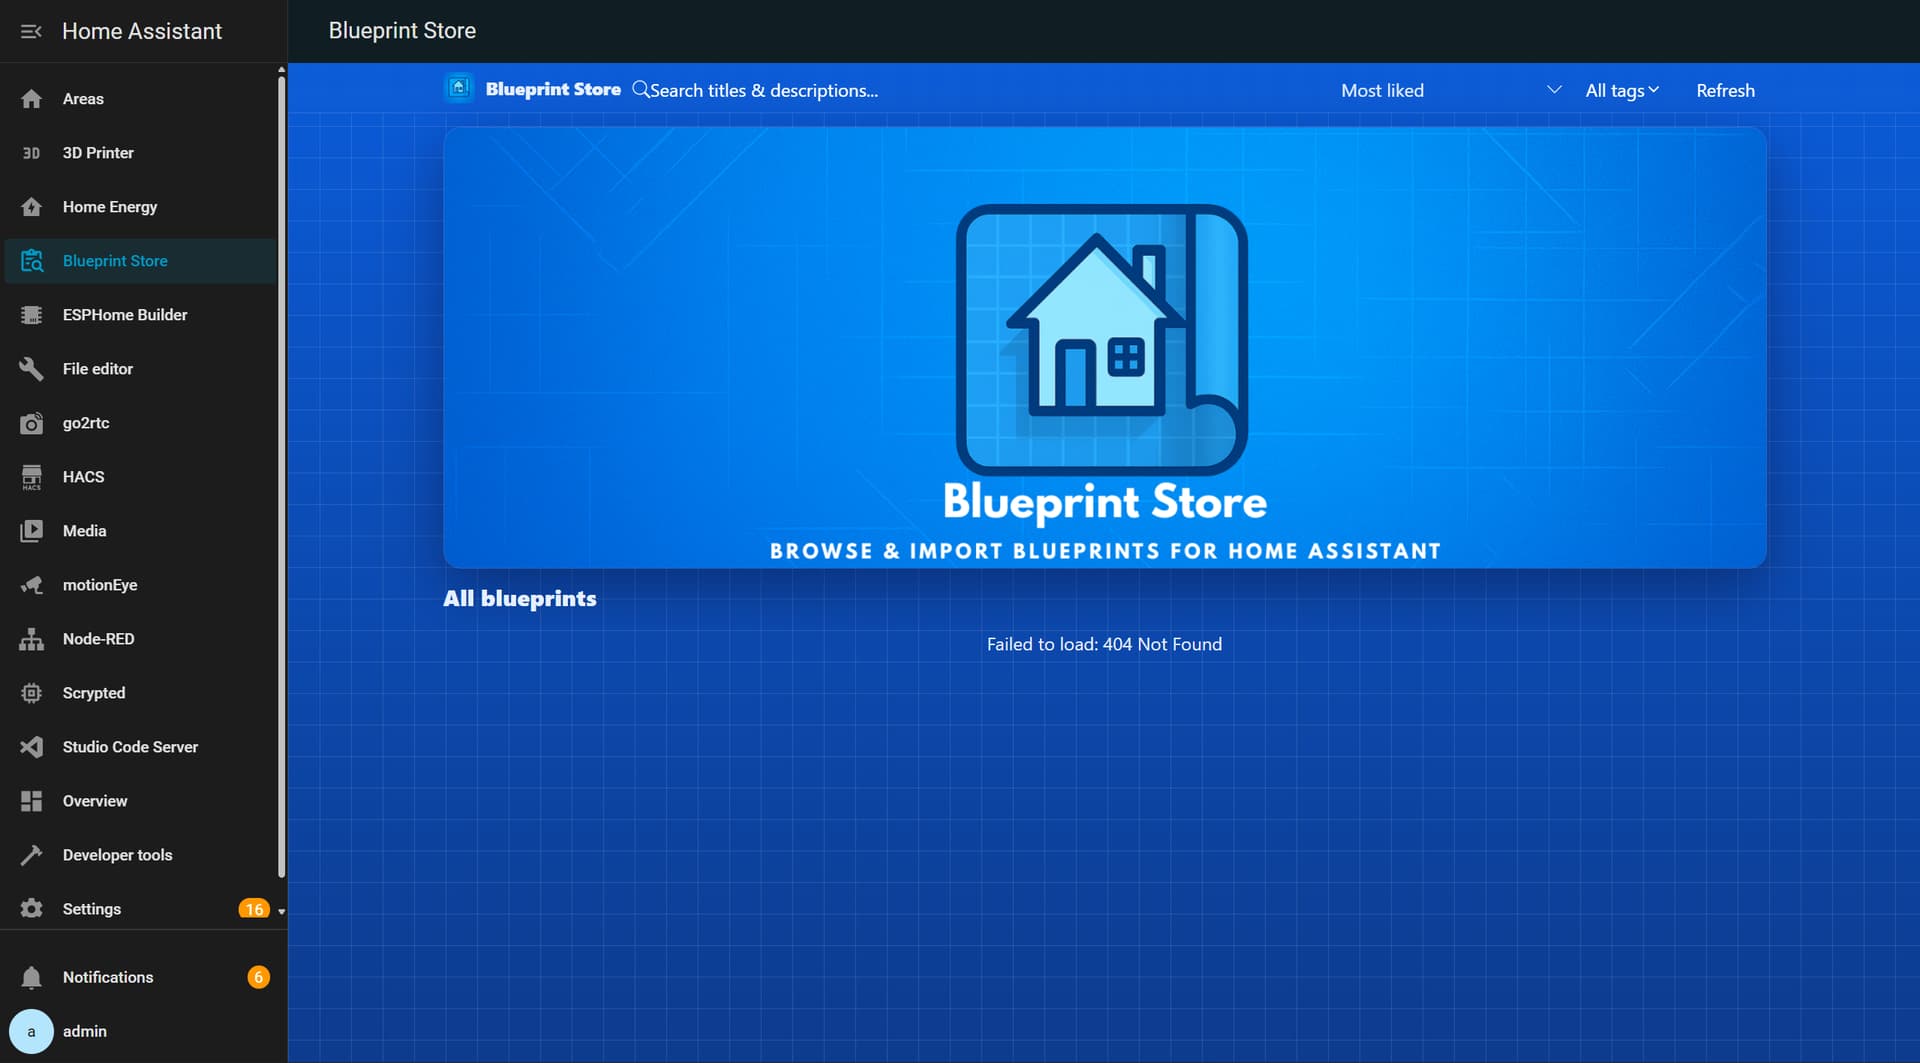Click the Blueprint Store sidebar icon

click(x=31, y=261)
